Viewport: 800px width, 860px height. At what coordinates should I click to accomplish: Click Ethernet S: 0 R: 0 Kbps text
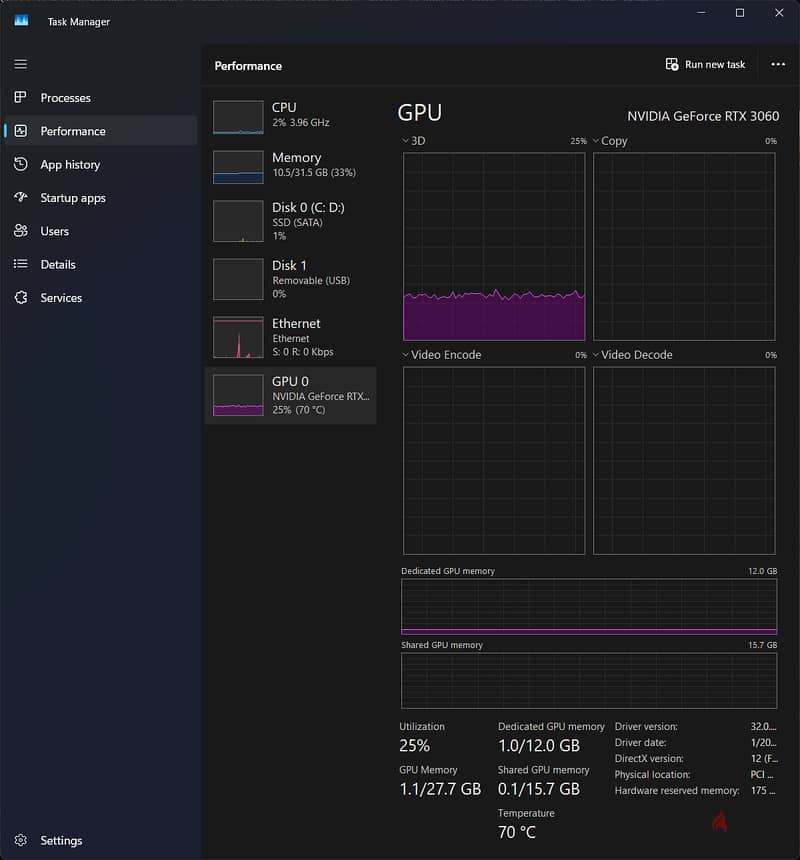point(303,352)
